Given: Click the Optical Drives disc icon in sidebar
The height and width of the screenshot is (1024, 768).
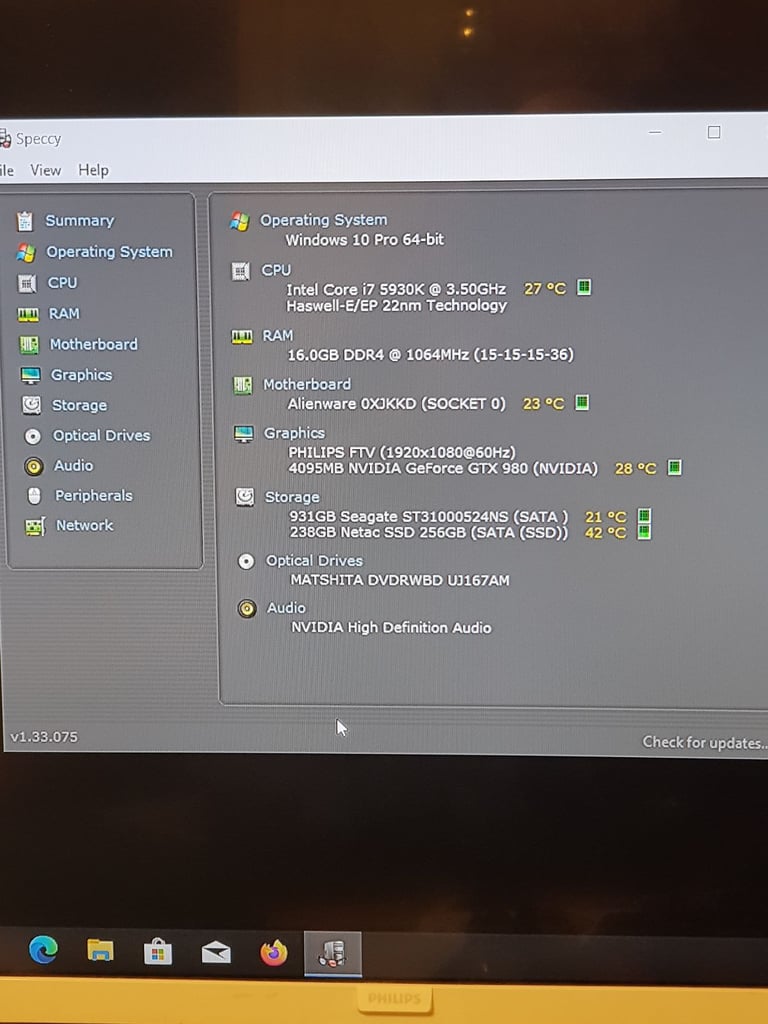Looking at the screenshot, I should (33, 436).
